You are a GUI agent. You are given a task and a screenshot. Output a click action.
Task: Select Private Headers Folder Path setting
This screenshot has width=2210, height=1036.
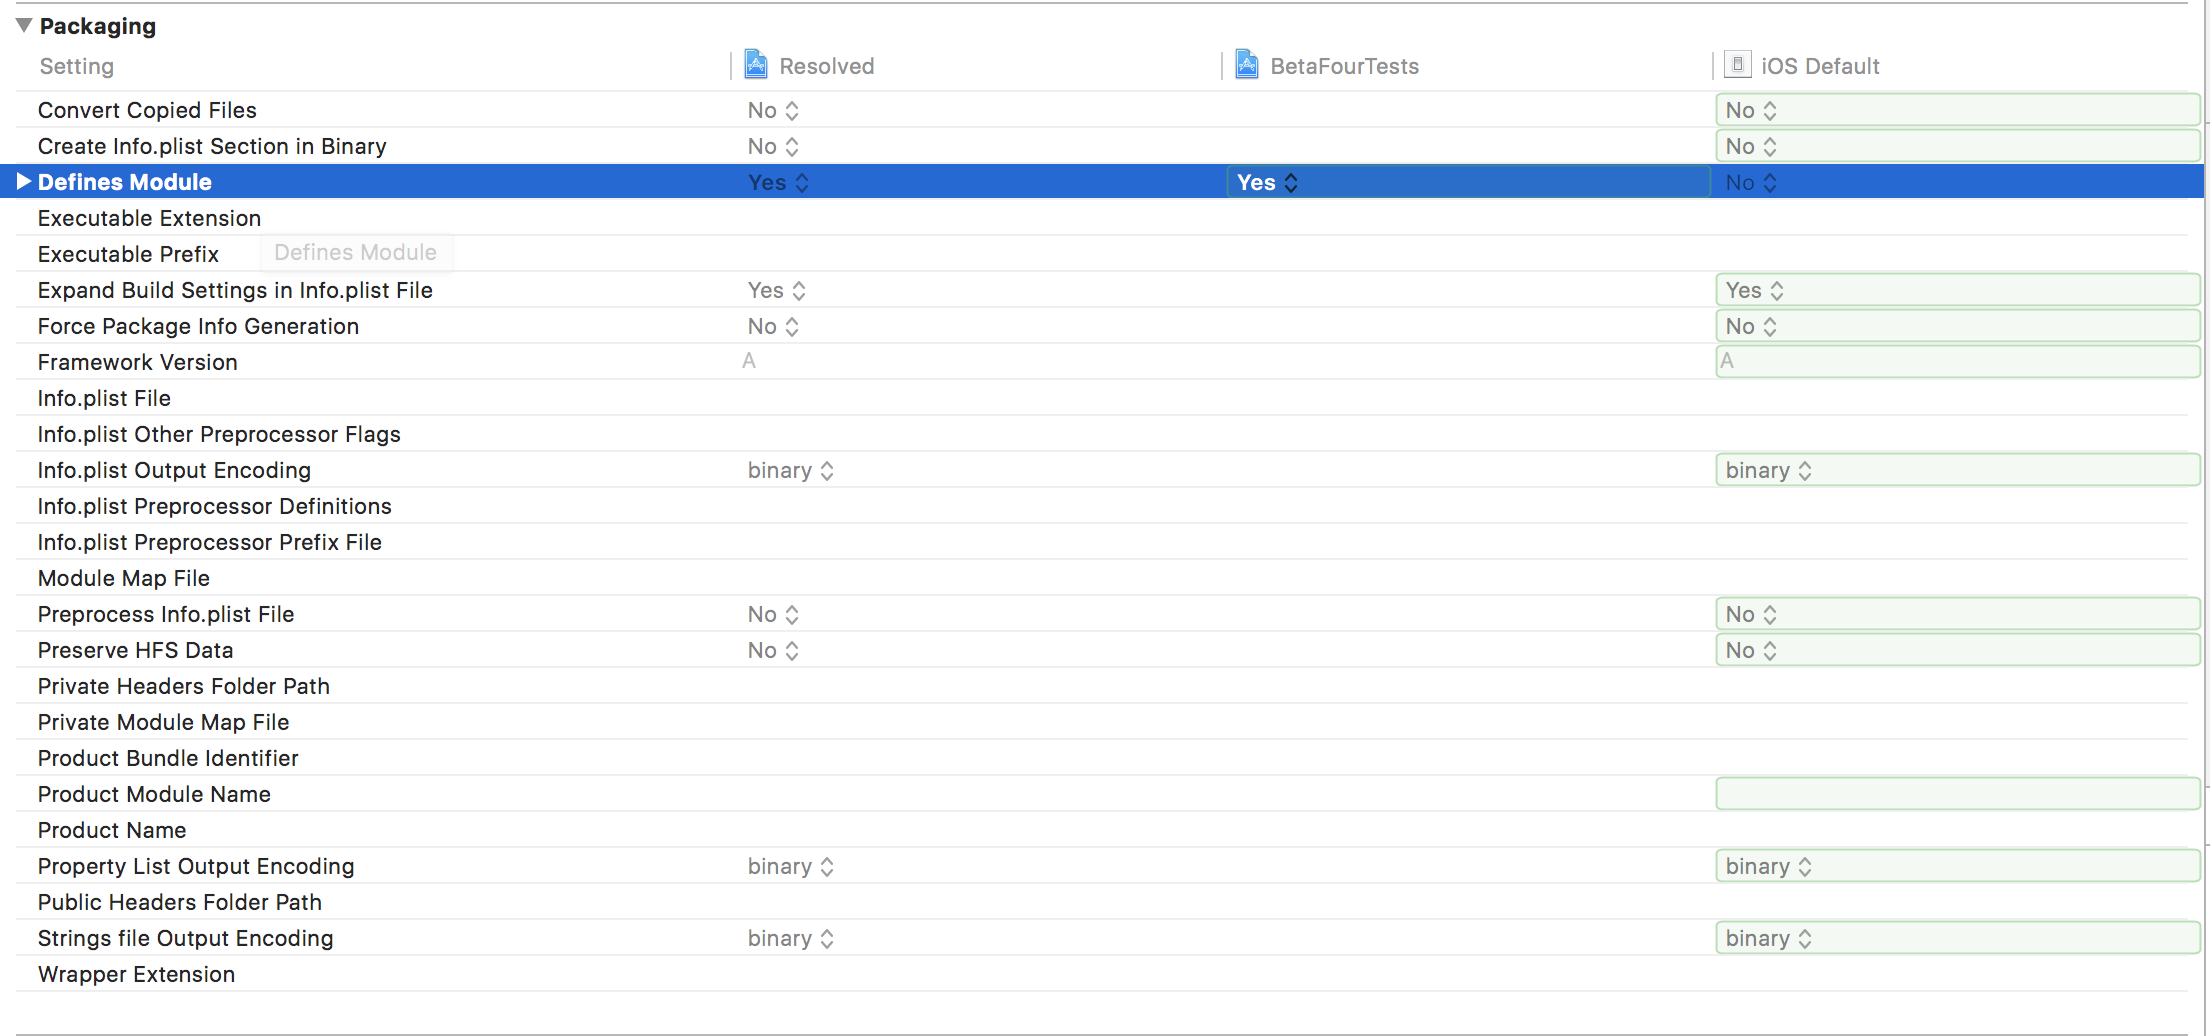pyautogui.click(x=183, y=686)
